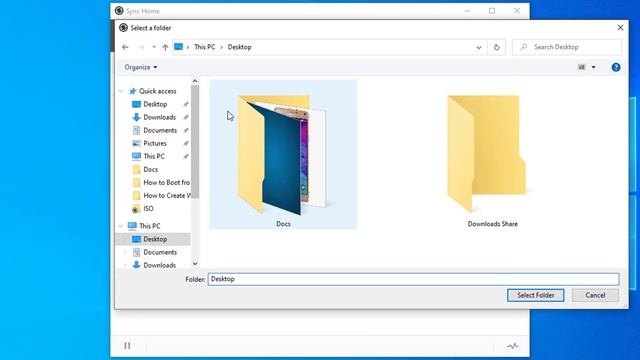Click the Search Desktop field
Screen dimensions: 640x360
coord(567,47)
